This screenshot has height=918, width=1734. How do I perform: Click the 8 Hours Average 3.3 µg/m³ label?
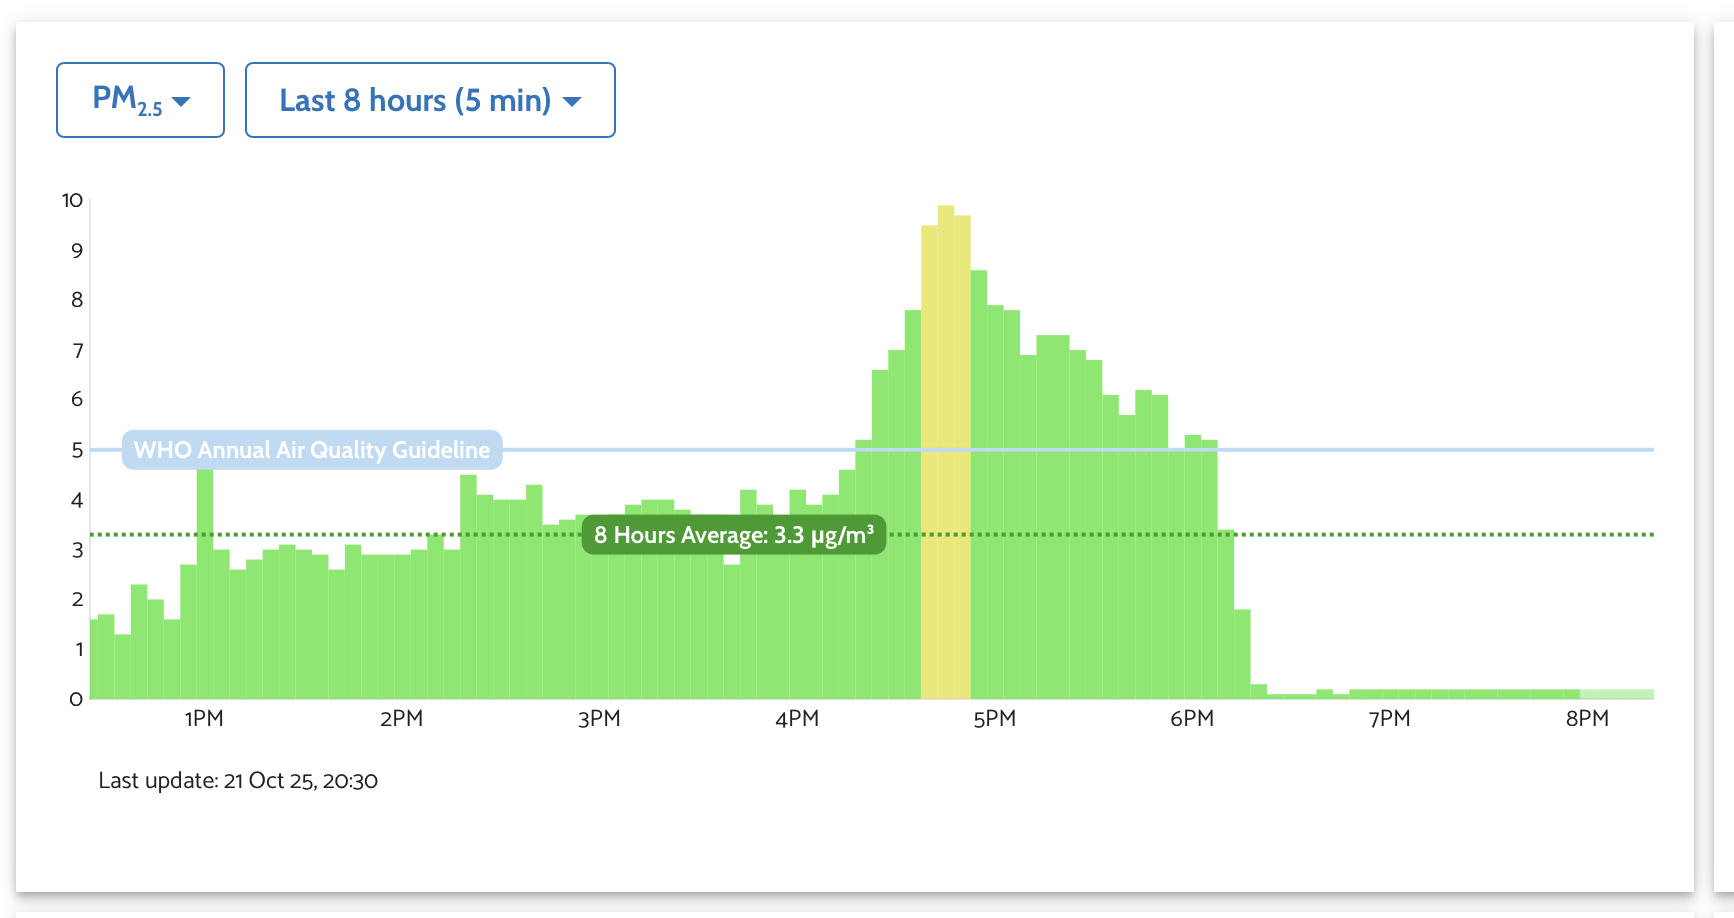point(733,535)
